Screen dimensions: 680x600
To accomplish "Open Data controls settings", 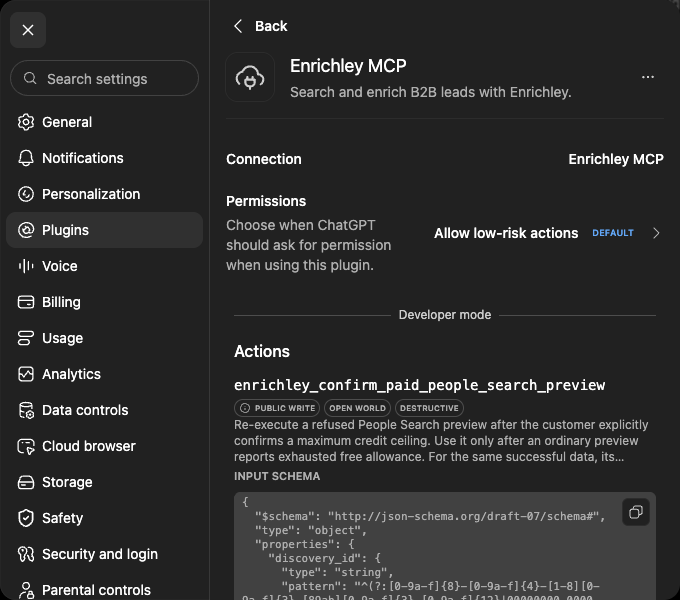I will (x=105, y=410).
